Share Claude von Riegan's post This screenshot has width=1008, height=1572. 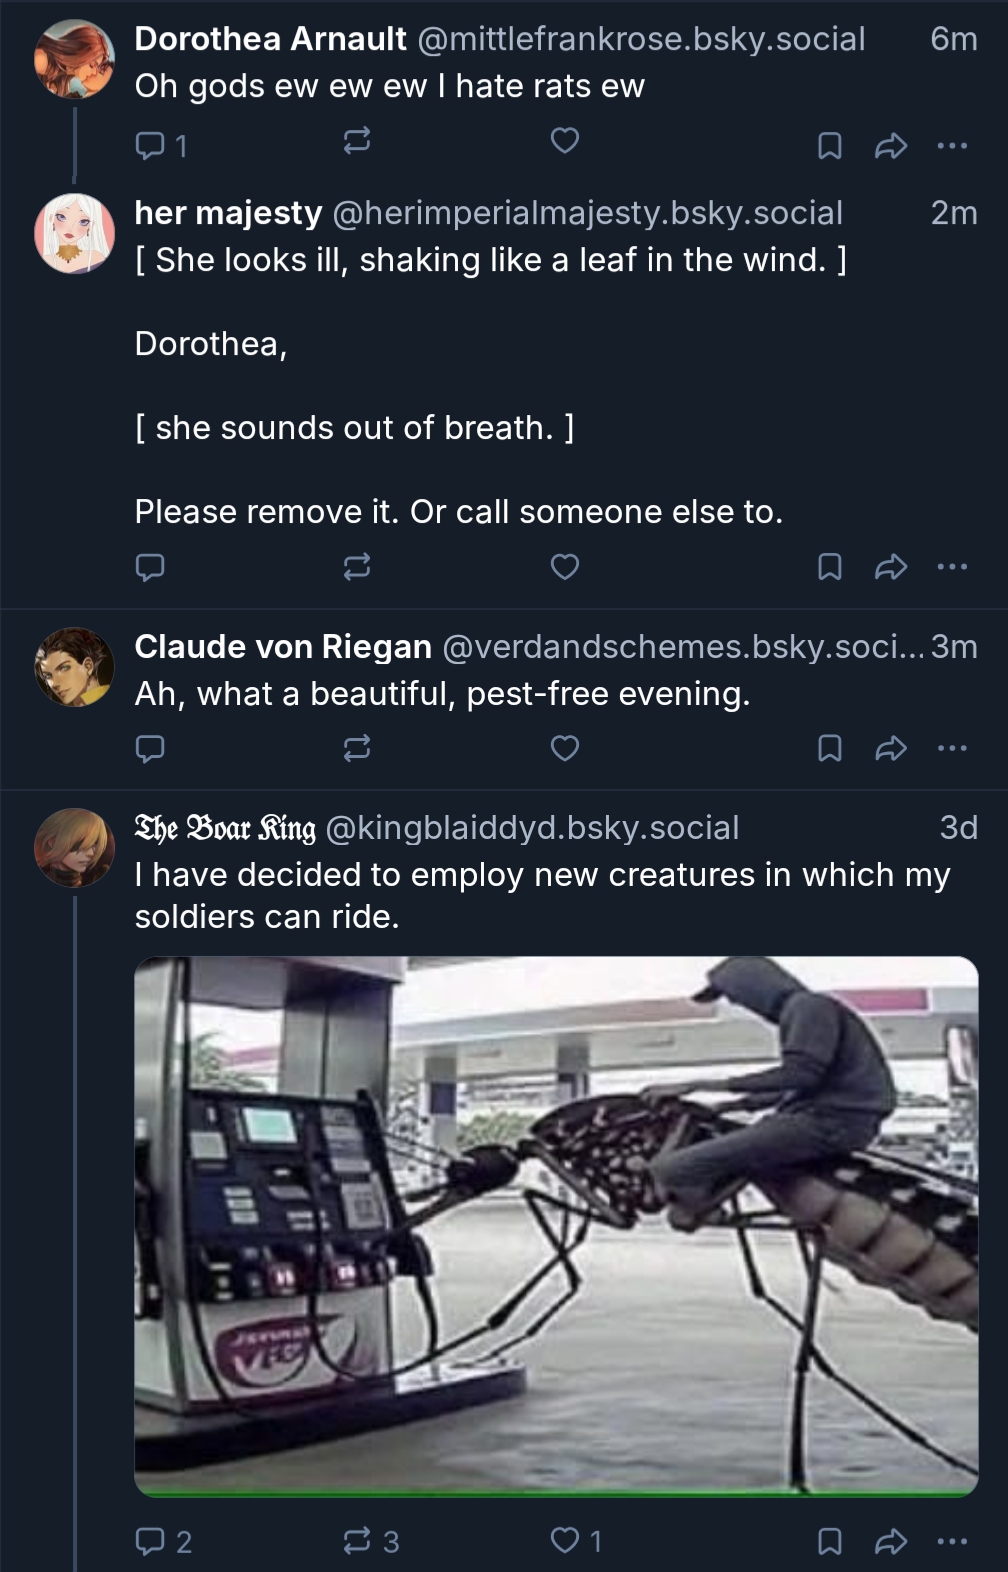(x=890, y=748)
